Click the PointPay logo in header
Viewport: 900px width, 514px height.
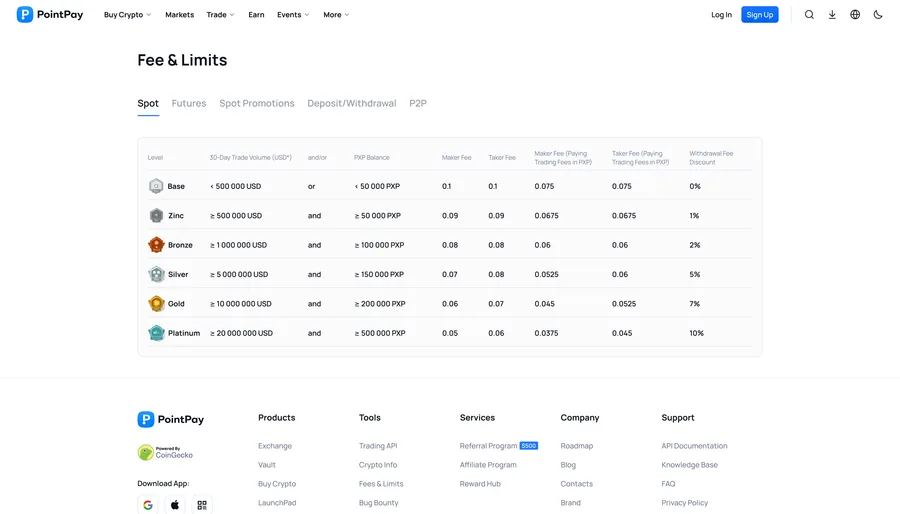(x=50, y=14)
